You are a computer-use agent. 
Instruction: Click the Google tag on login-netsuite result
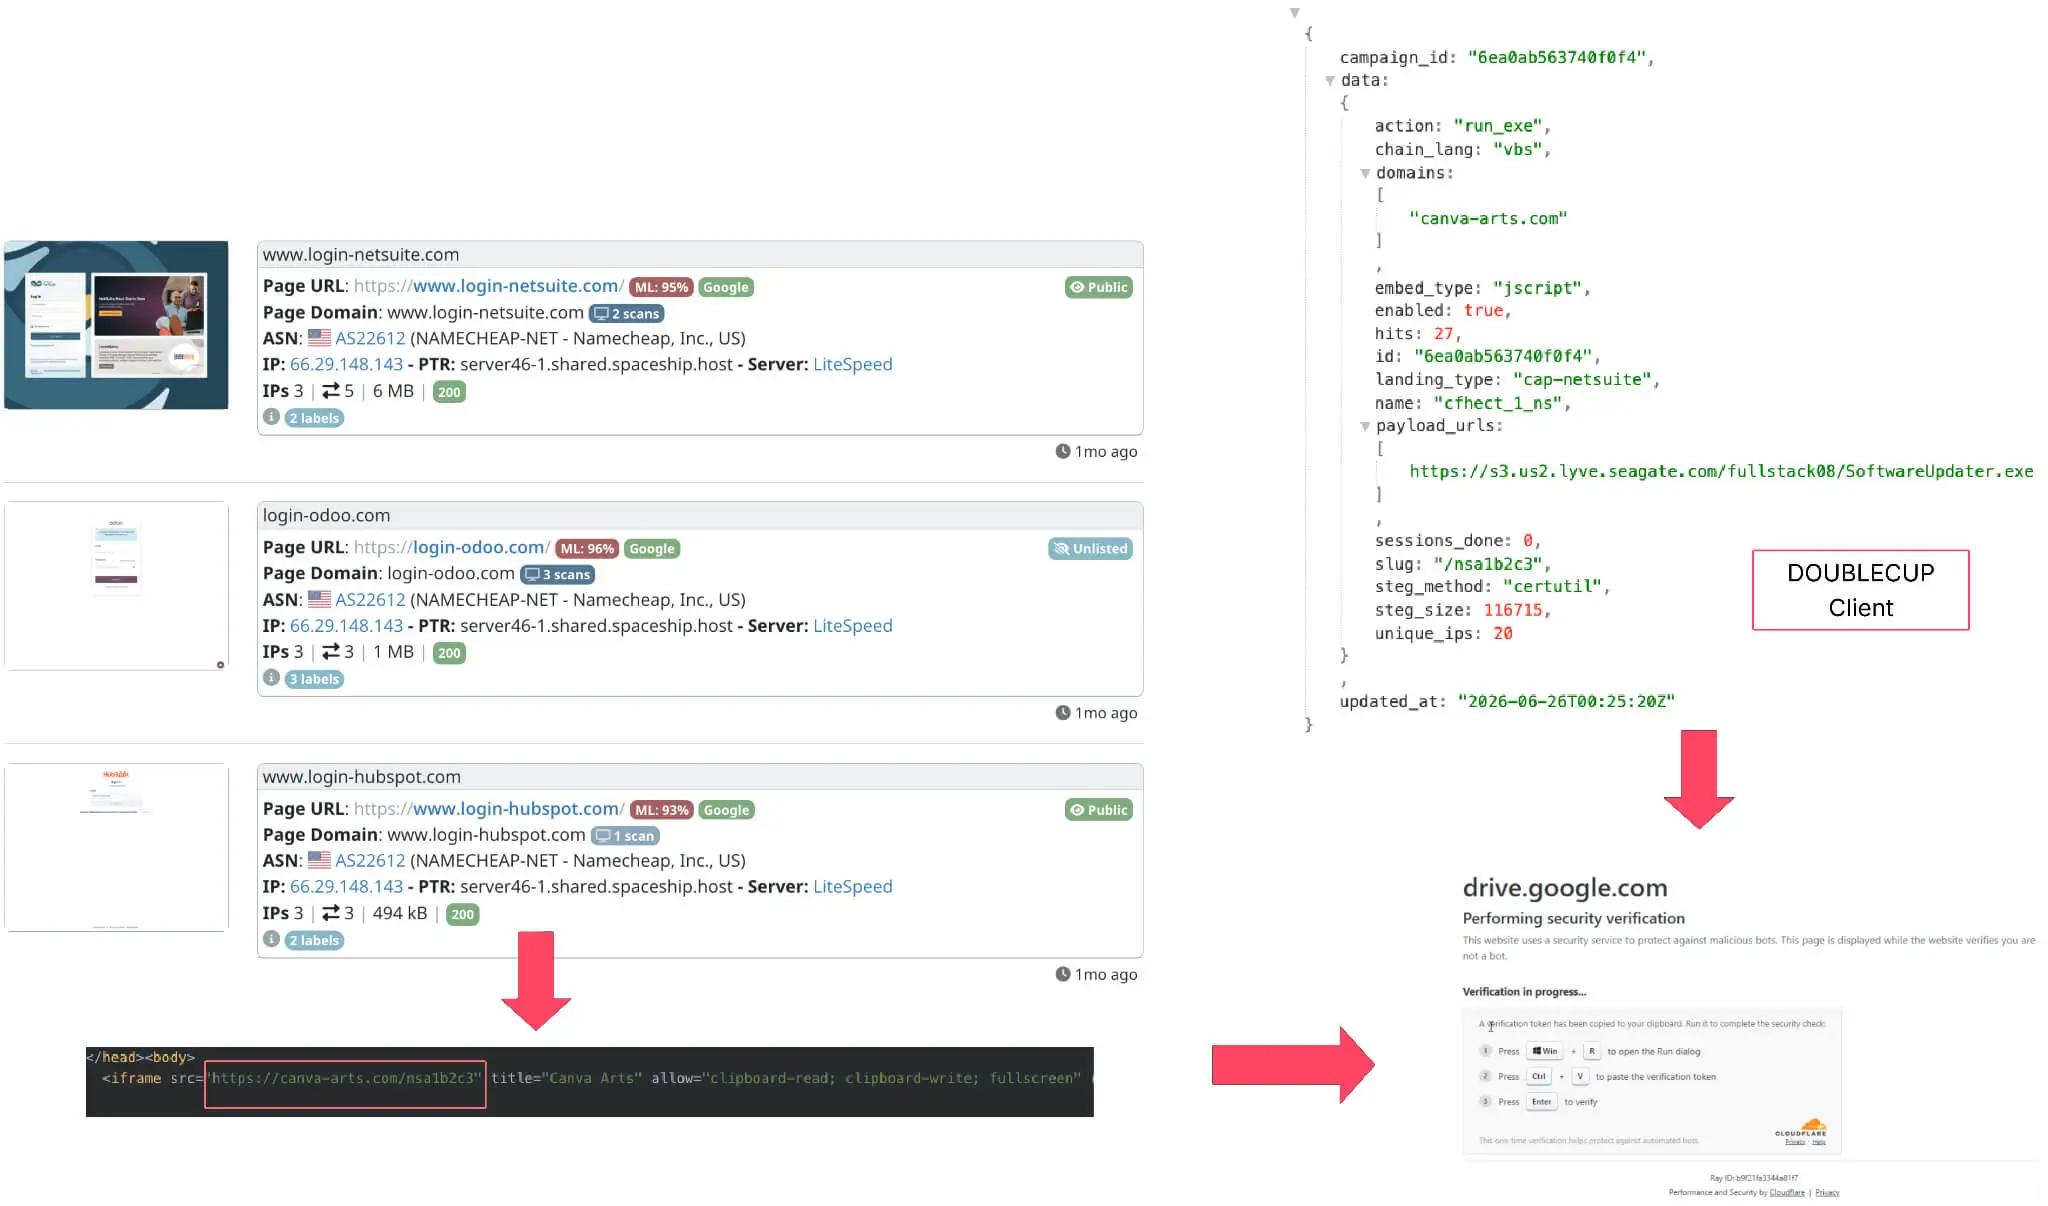[x=726, y=287]
